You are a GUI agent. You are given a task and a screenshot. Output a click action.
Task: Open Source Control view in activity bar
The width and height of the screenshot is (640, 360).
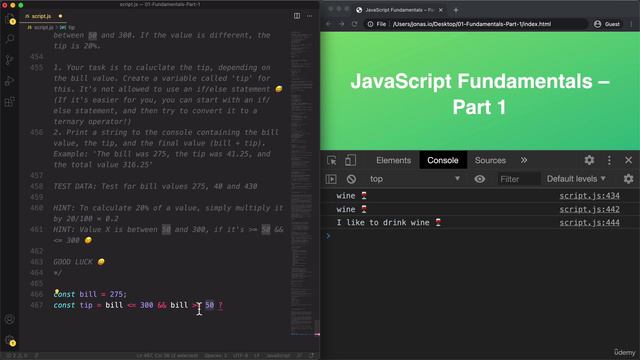point(10,60)
